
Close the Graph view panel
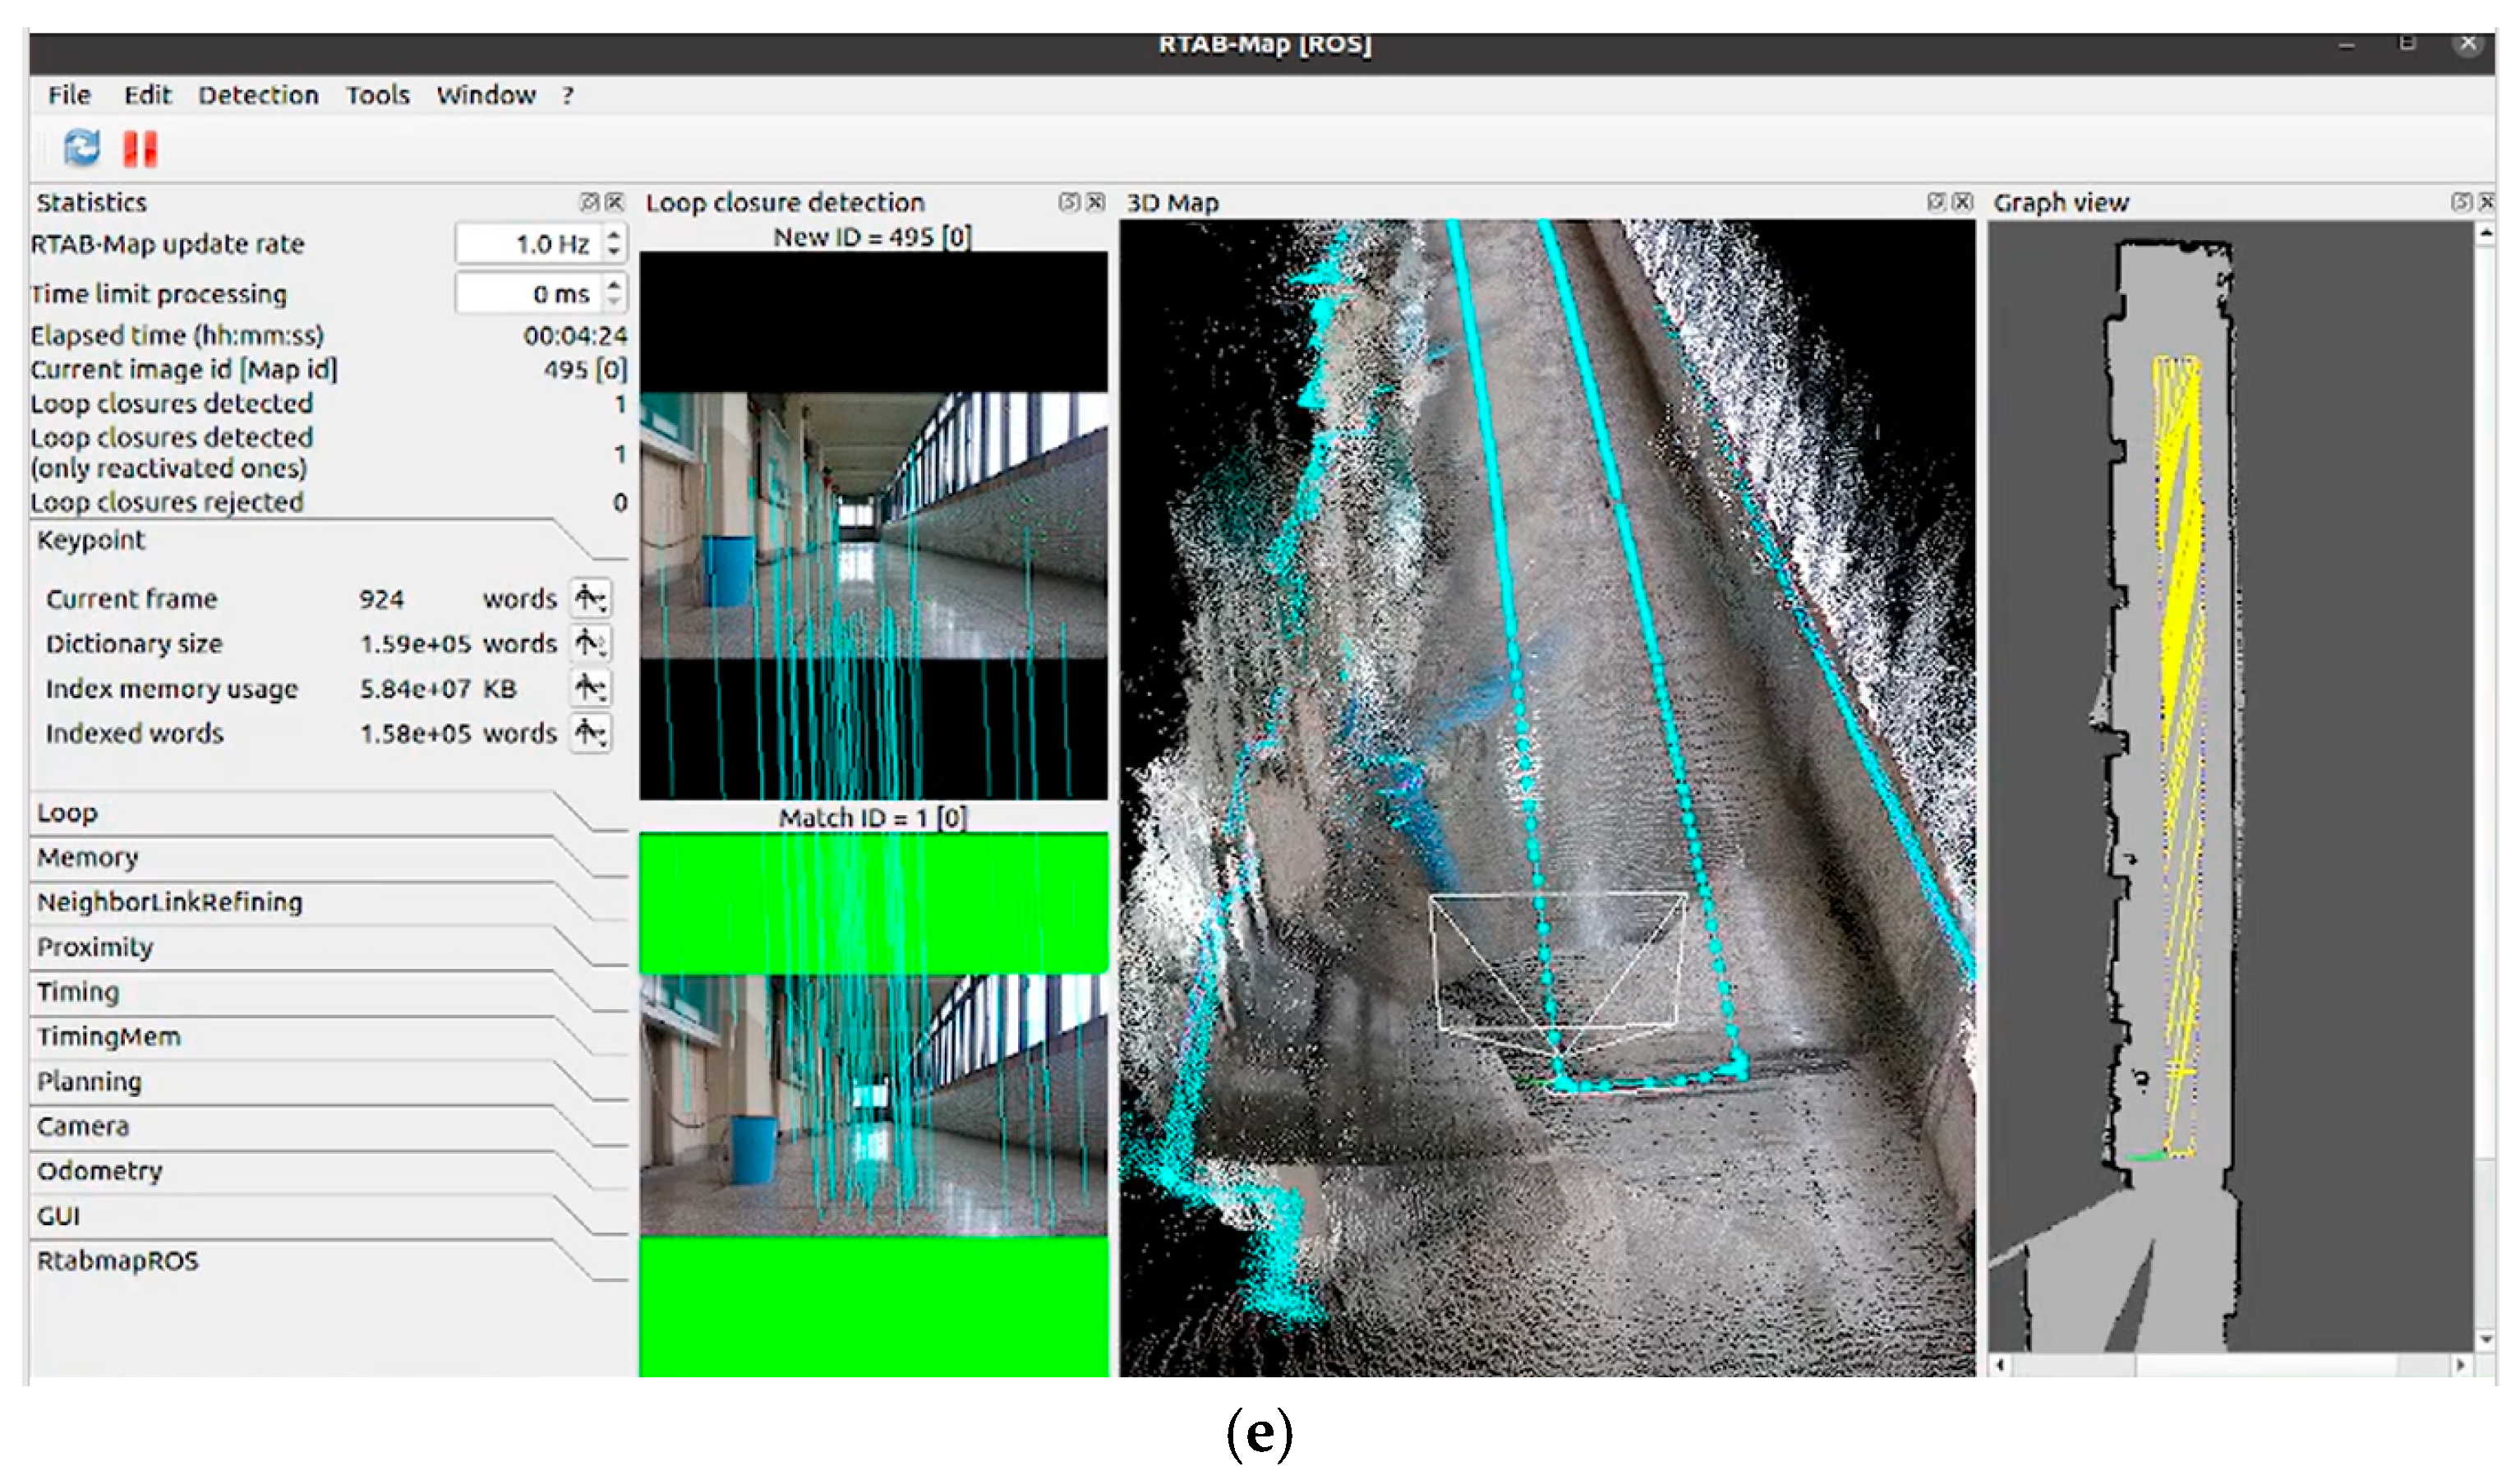[2486, 202]
